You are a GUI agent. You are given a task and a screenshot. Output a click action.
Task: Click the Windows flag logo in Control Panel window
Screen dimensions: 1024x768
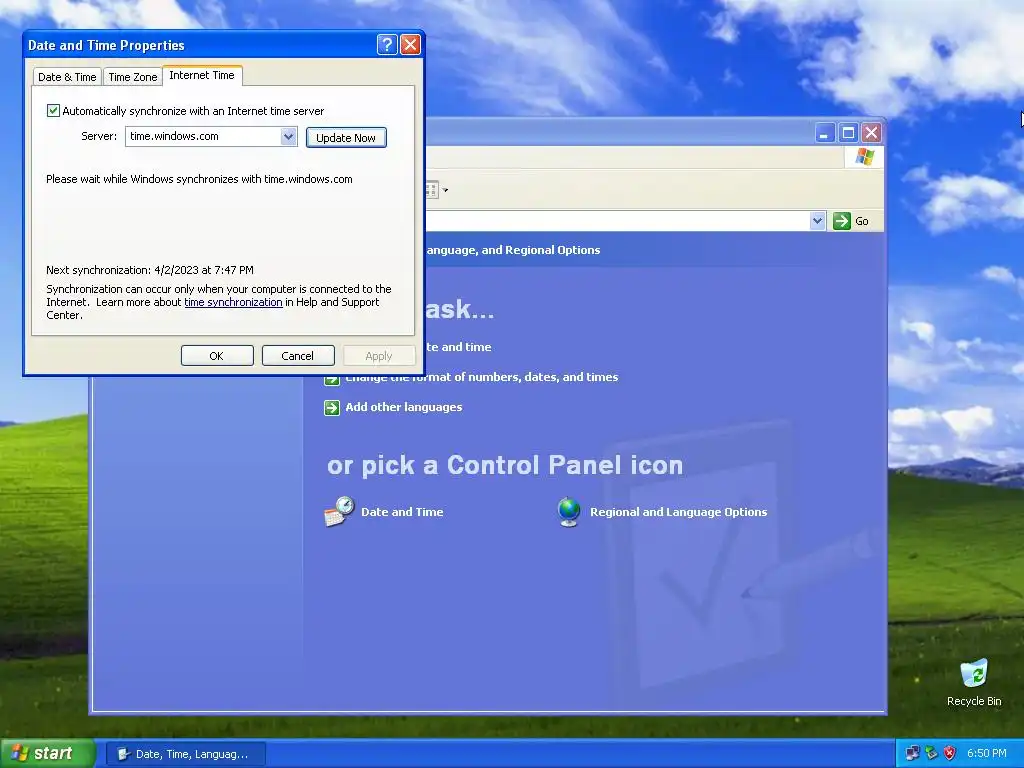(x=864, y=157)
